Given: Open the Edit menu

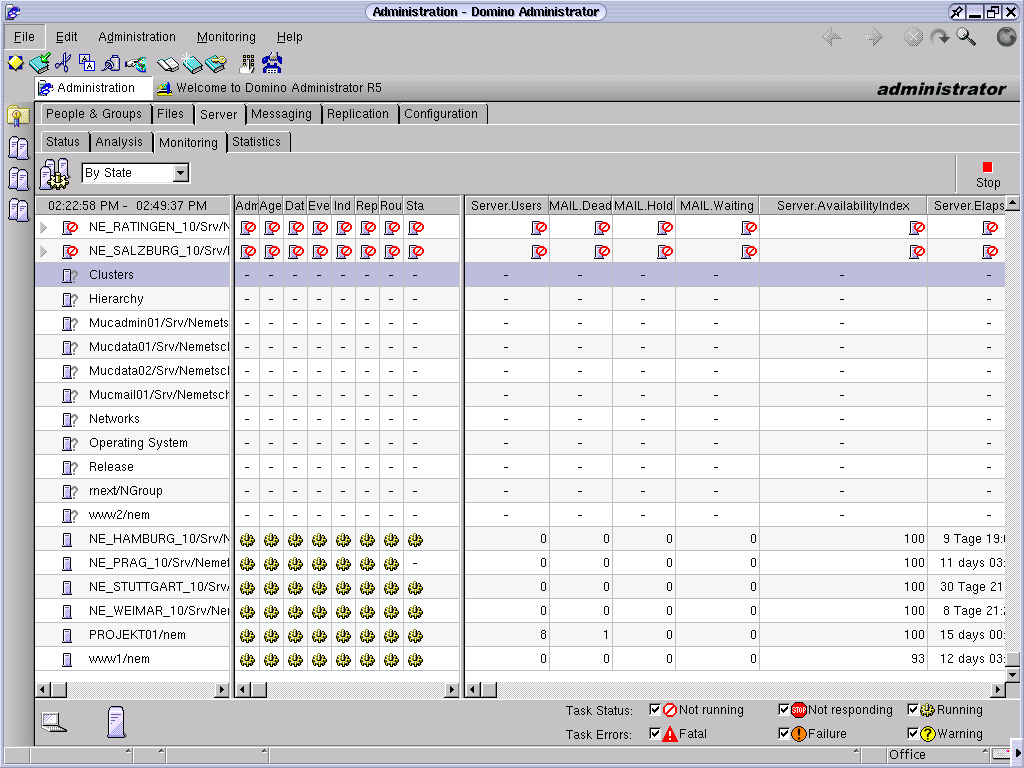Looking at the screenshot, I should click(66, 37).
